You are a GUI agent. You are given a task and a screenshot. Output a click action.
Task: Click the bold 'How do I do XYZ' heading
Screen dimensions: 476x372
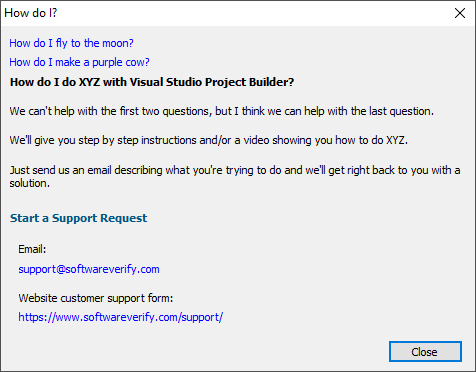(x=152, y=82)
